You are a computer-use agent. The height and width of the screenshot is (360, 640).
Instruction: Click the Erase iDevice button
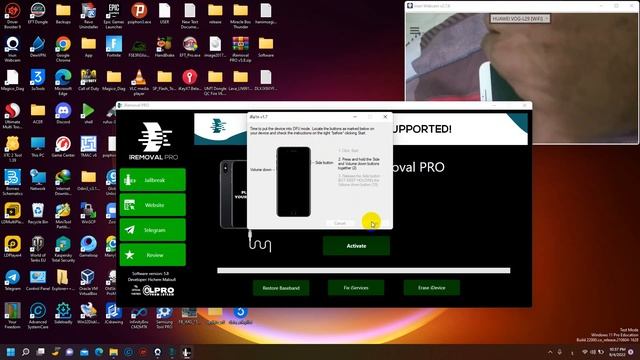click(x=431, y=288)
